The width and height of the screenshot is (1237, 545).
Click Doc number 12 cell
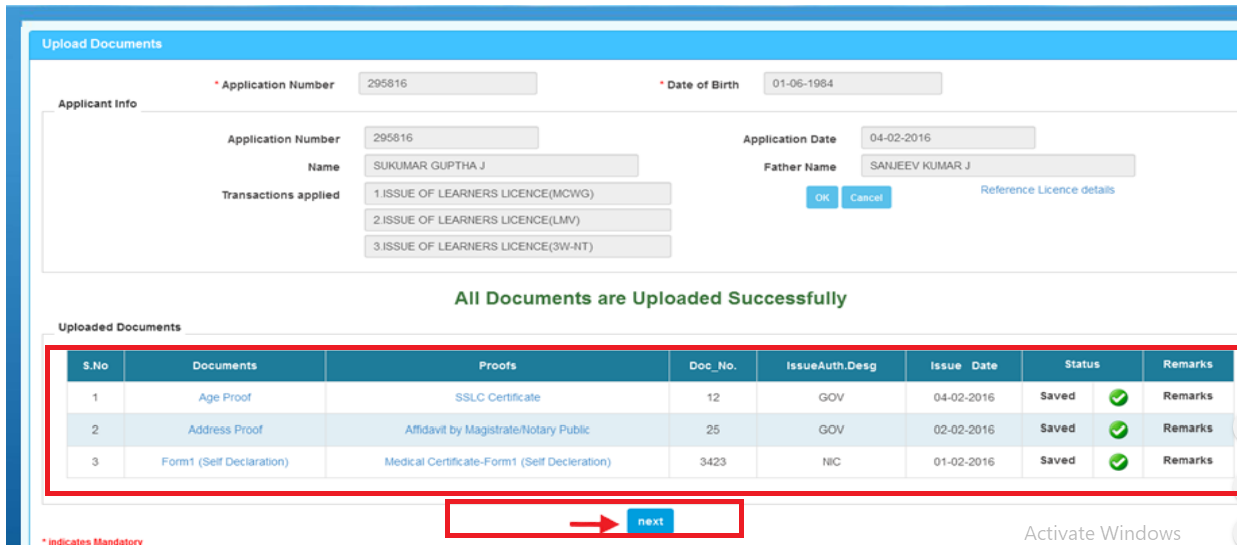click(713, 397)
